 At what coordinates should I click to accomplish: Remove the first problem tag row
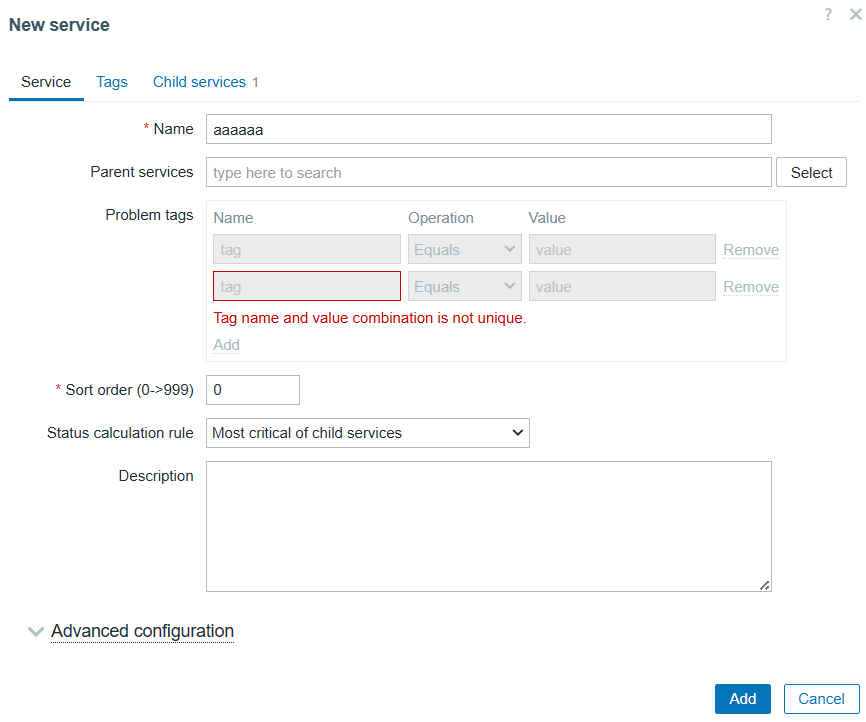point(751,250)
